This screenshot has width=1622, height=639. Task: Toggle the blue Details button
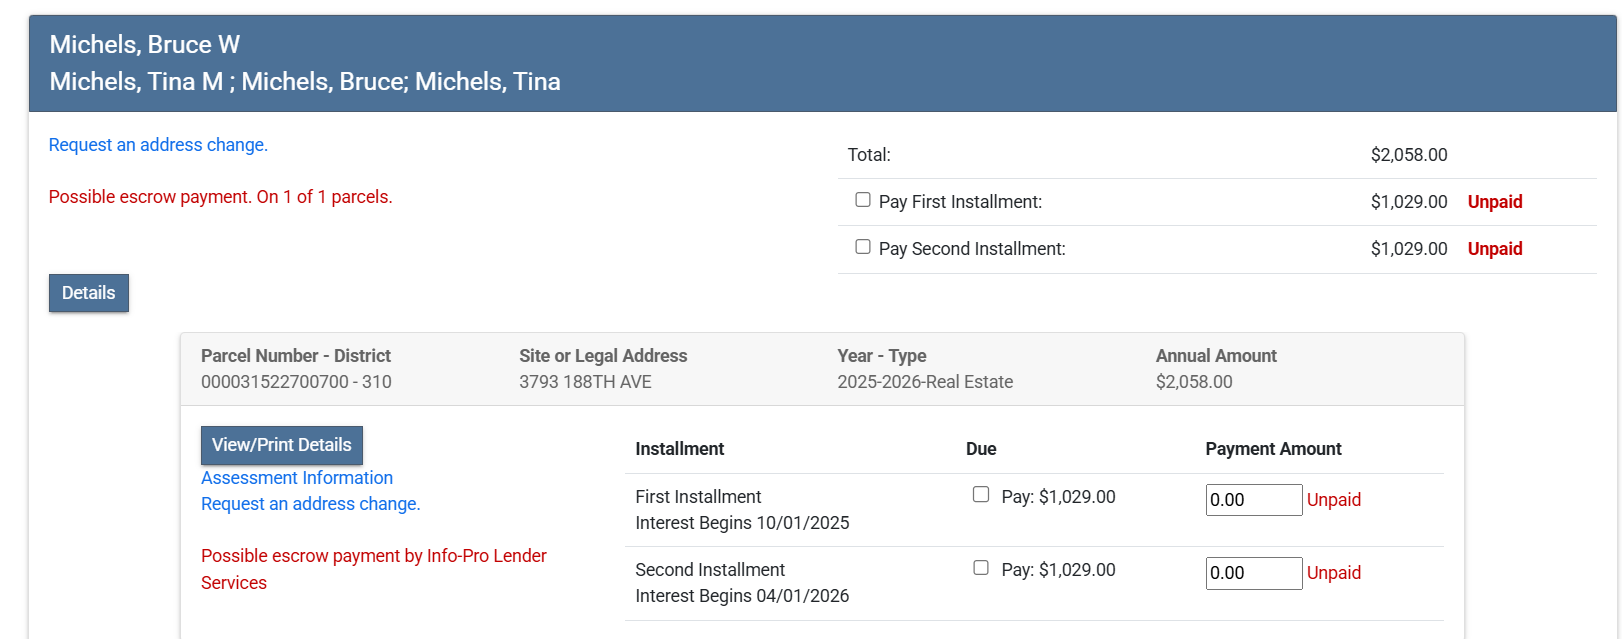89,293
